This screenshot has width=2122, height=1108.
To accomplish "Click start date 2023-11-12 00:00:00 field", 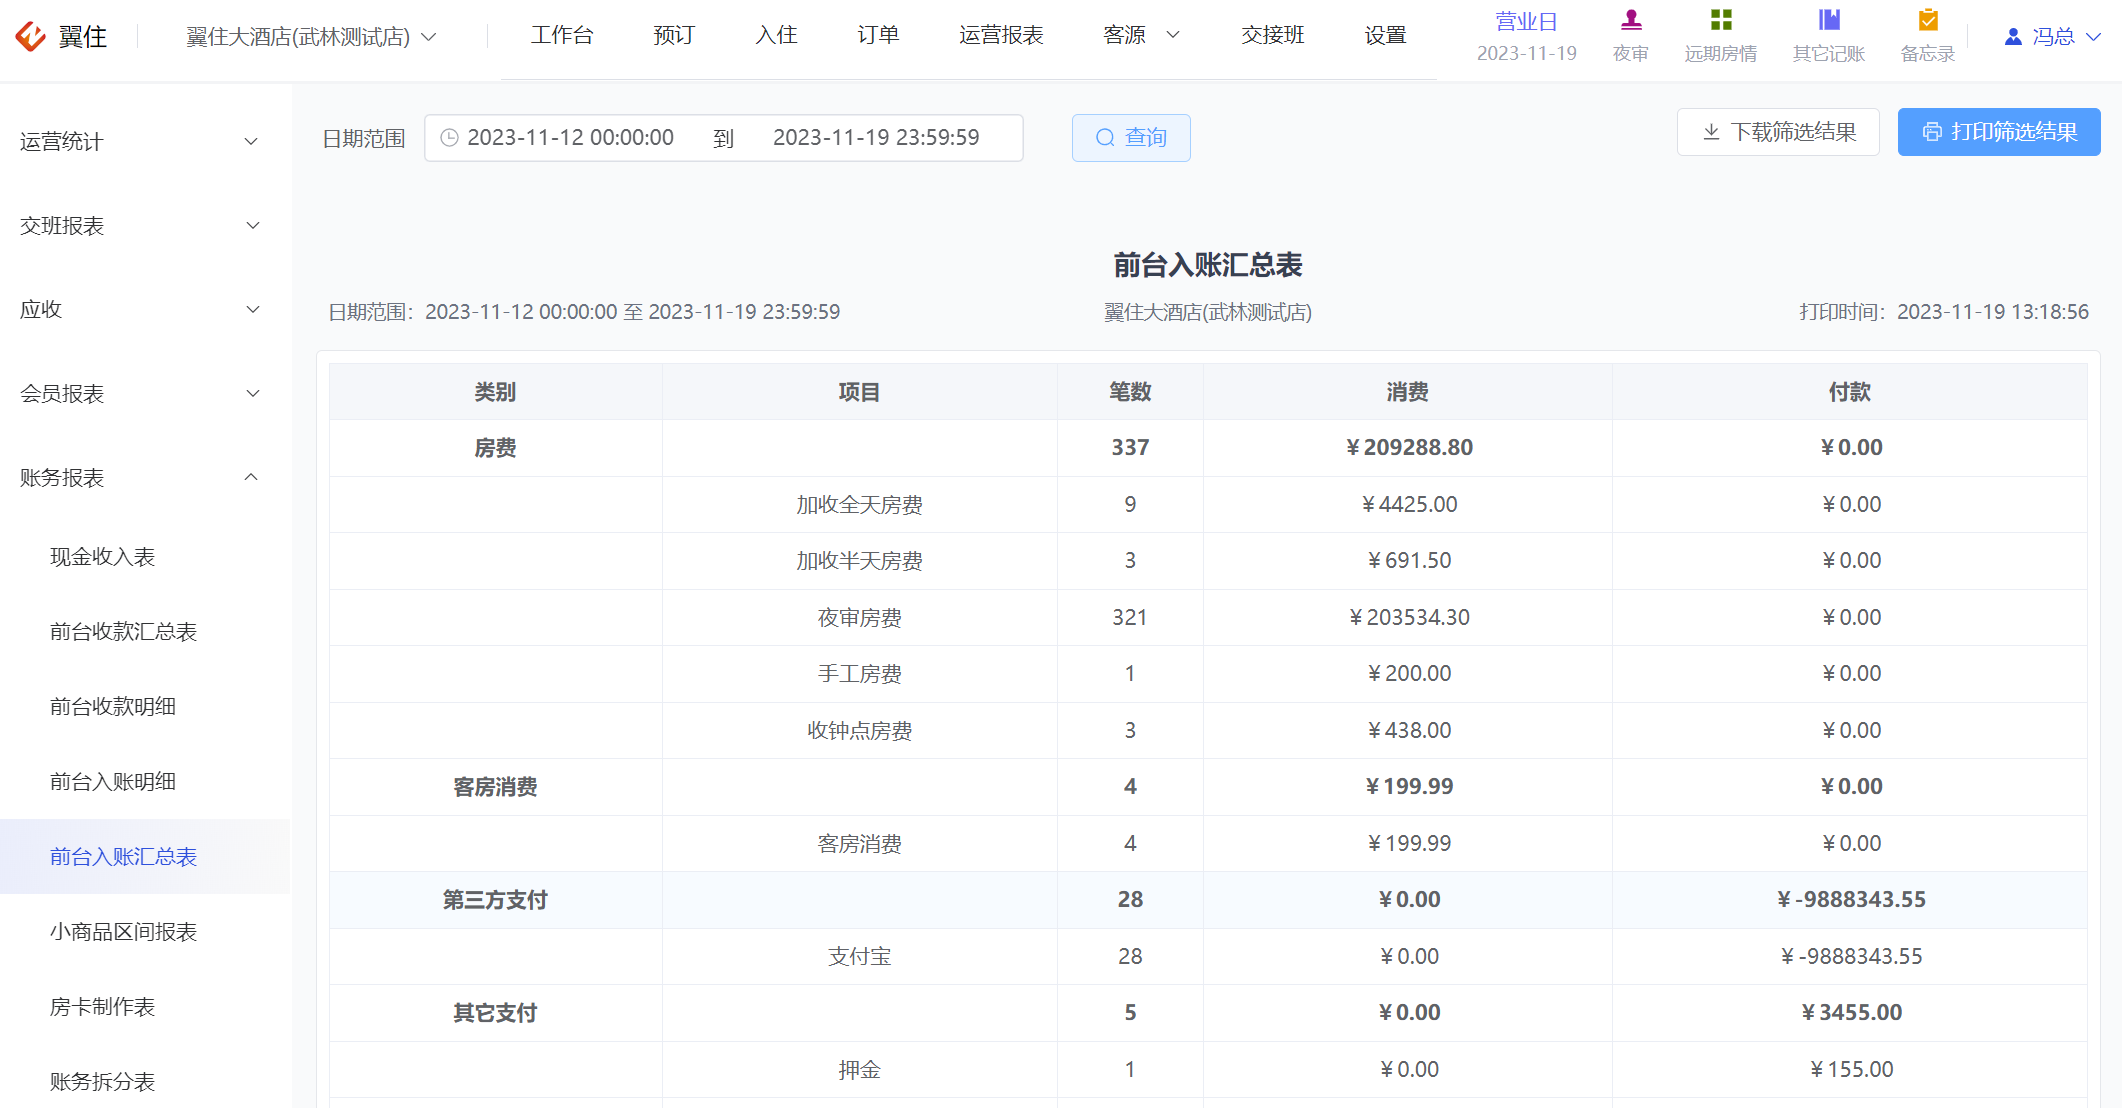I will (570, 138).
